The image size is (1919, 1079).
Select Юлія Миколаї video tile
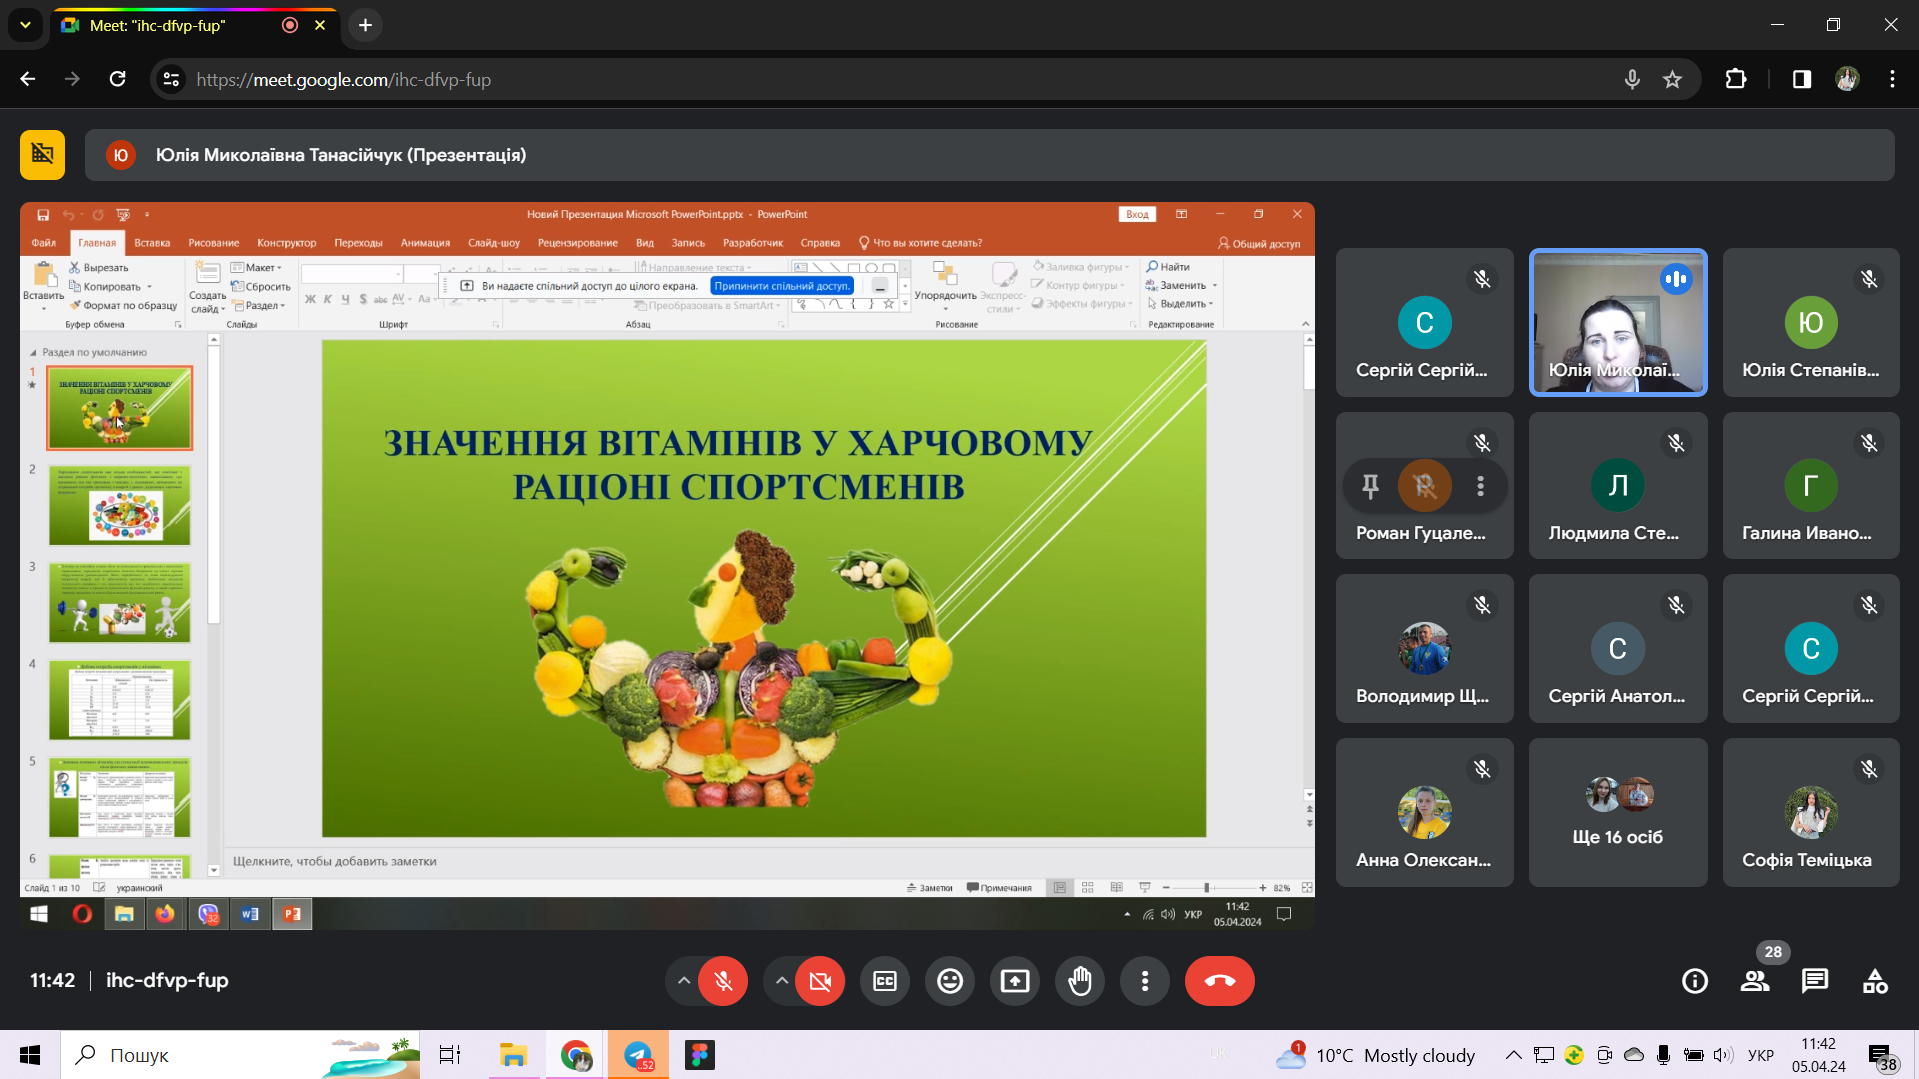[1618, 322]
